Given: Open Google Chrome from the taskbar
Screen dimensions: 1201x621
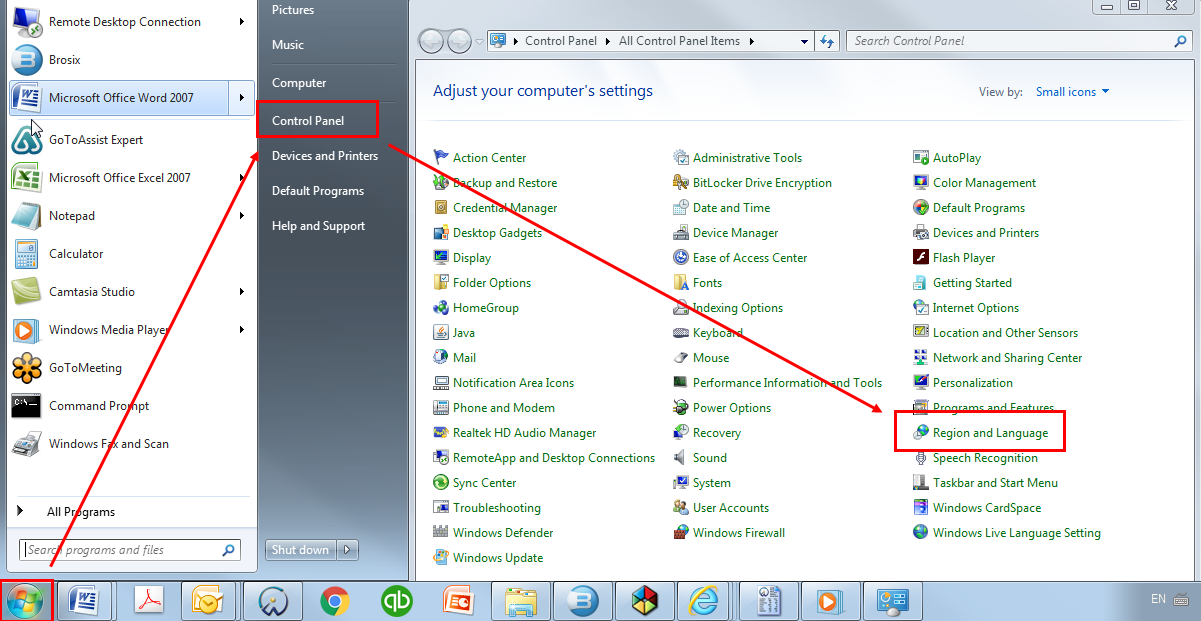Looking at the screenshot, I should pyautogui.click(x=335, y=601).
